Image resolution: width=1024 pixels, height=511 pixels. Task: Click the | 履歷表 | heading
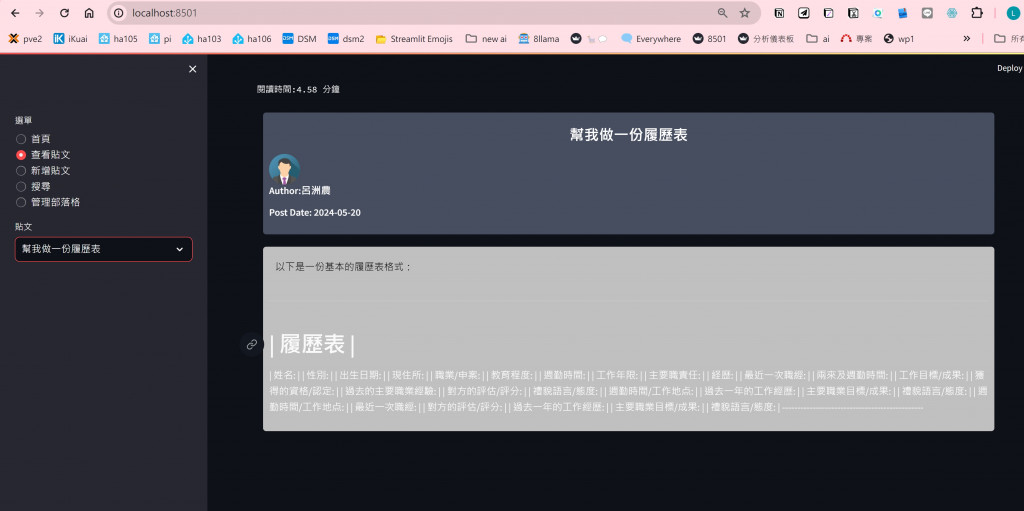[312, 344]
